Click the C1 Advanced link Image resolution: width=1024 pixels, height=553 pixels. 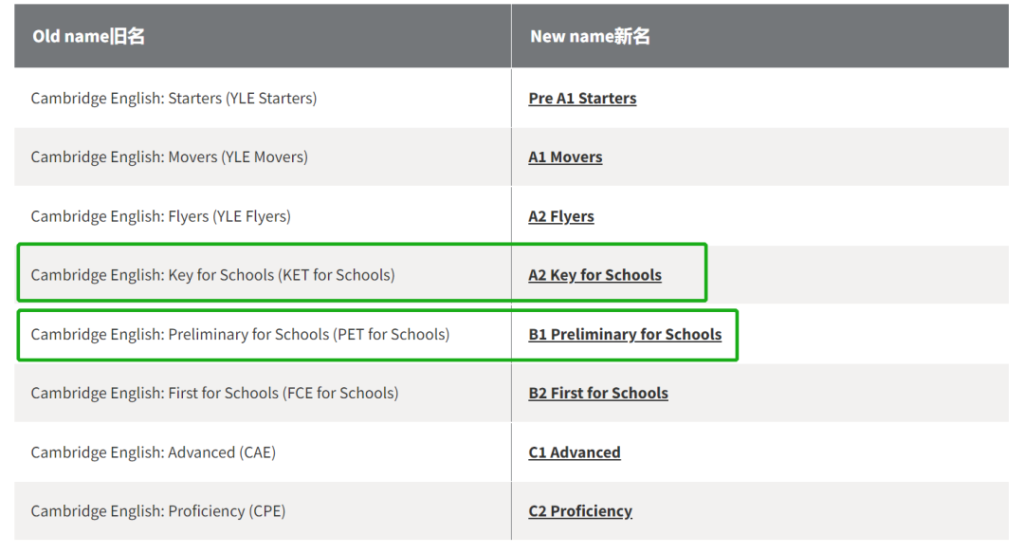tap(574, 452)
